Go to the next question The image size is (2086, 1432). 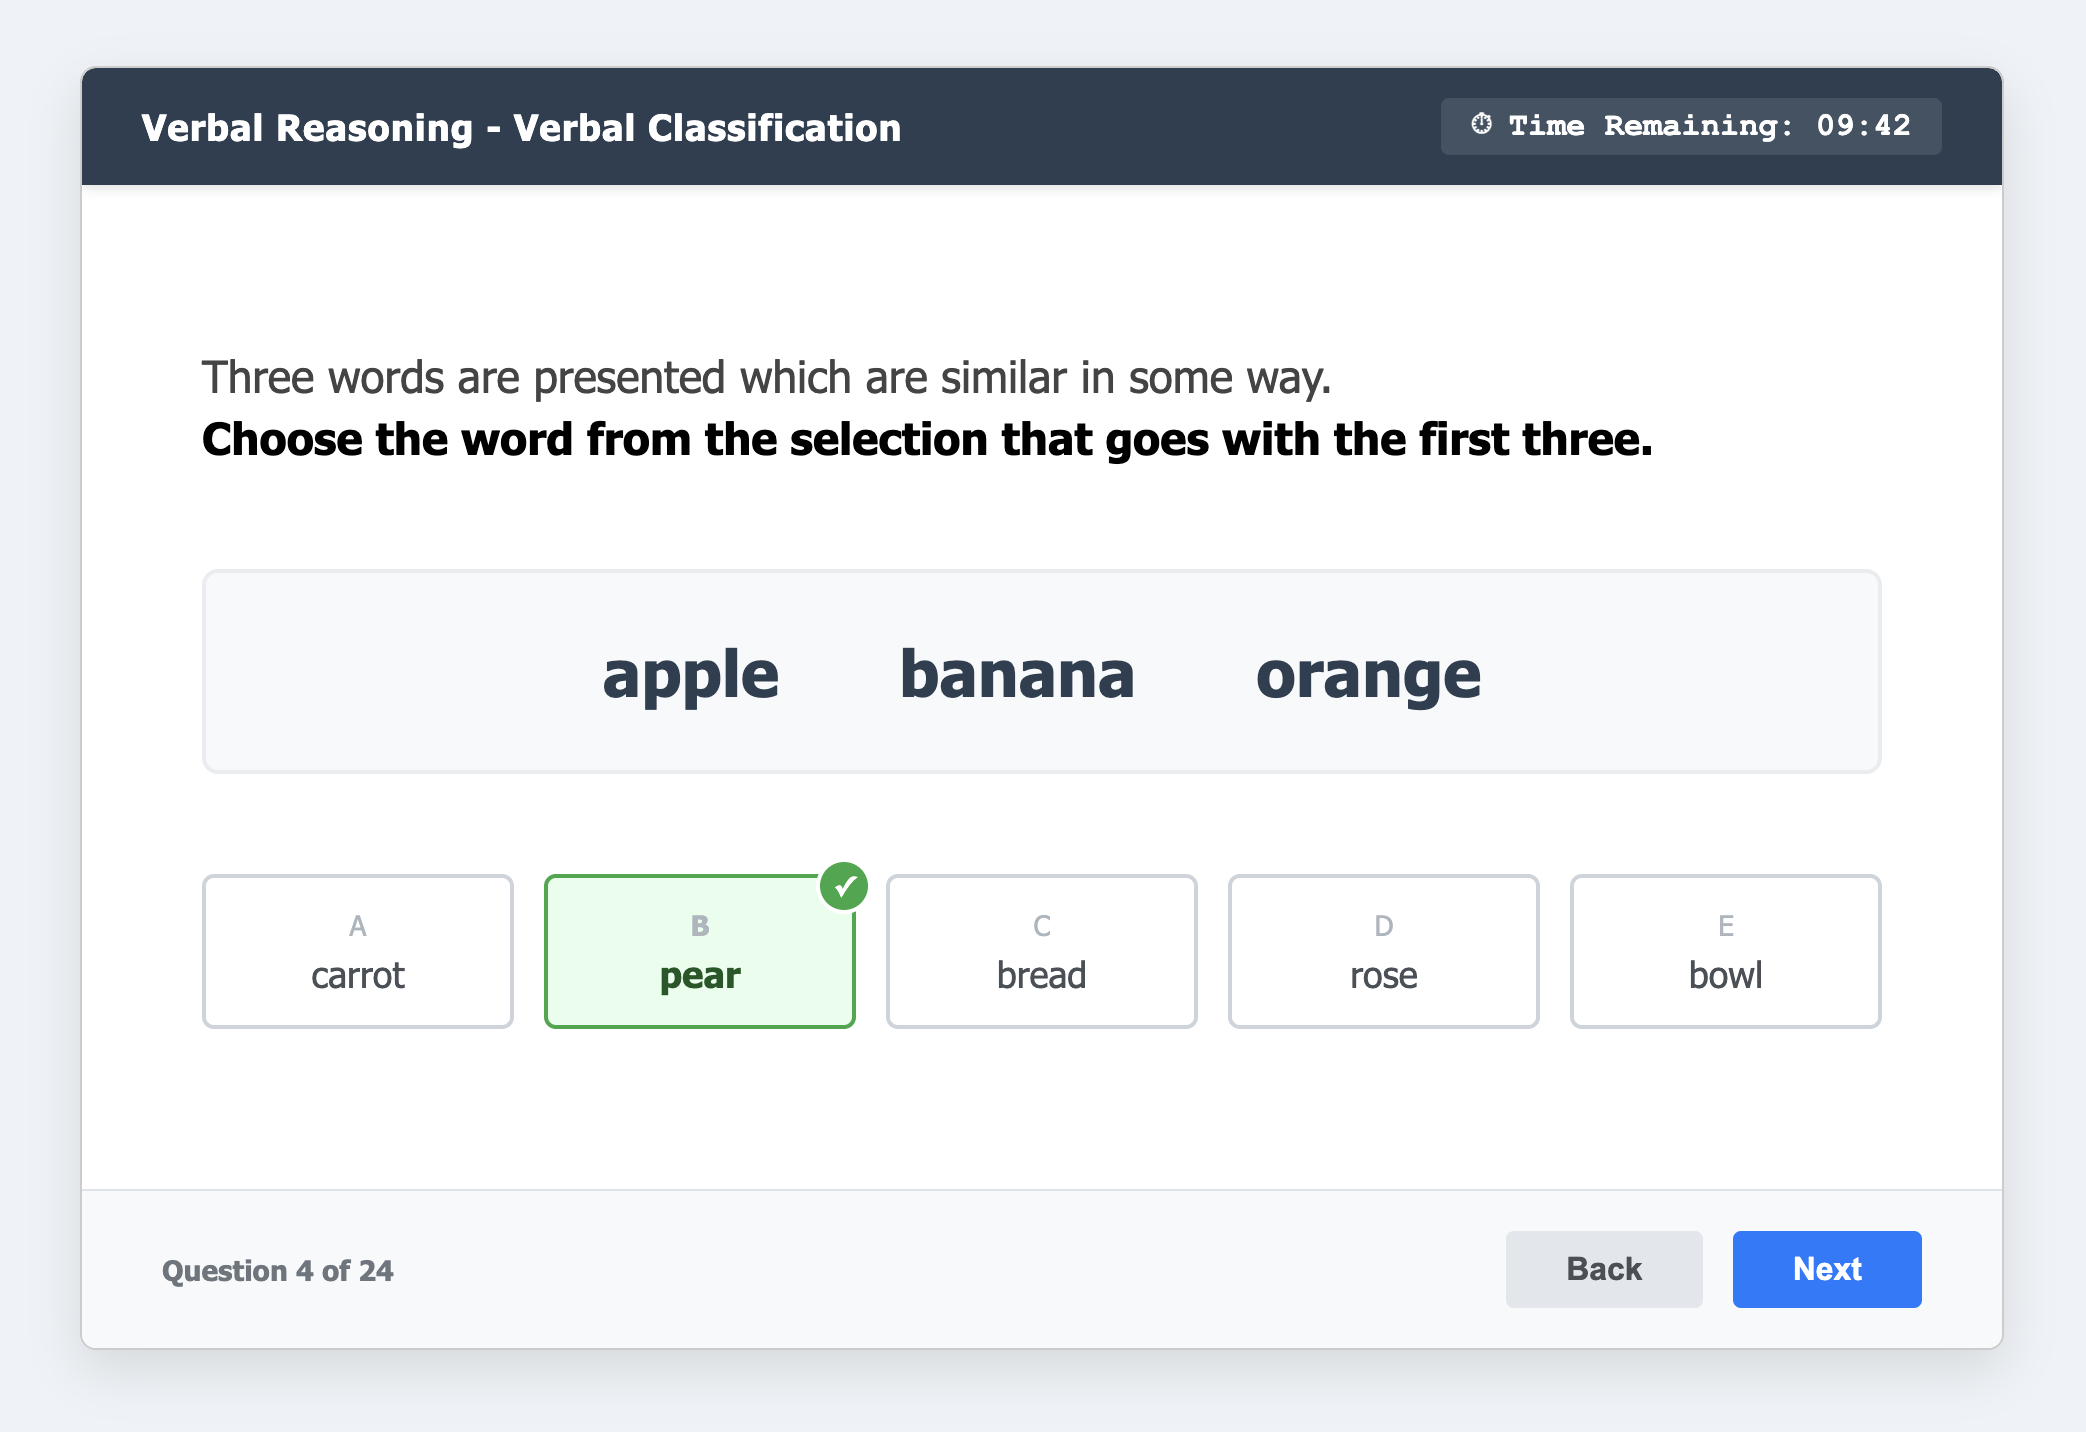(x=1826, y=1269)
